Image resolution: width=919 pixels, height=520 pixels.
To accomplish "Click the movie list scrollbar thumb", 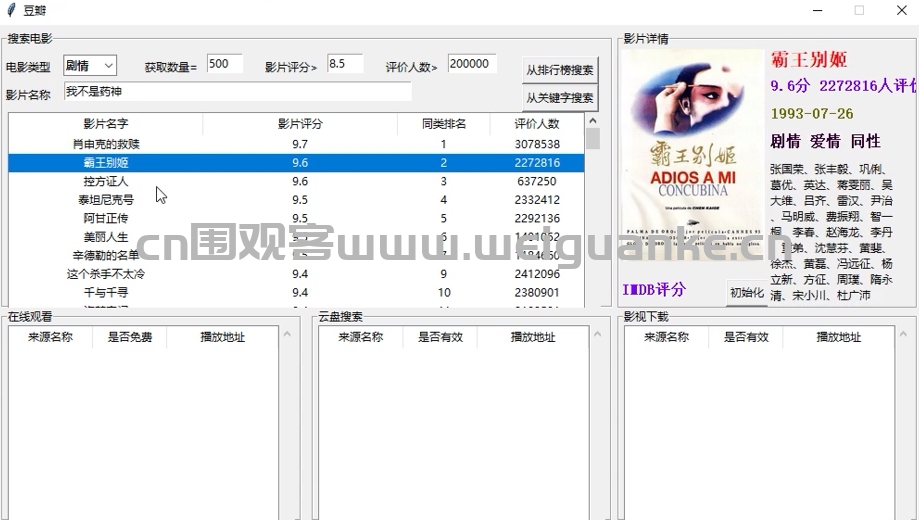I will 593,139.
